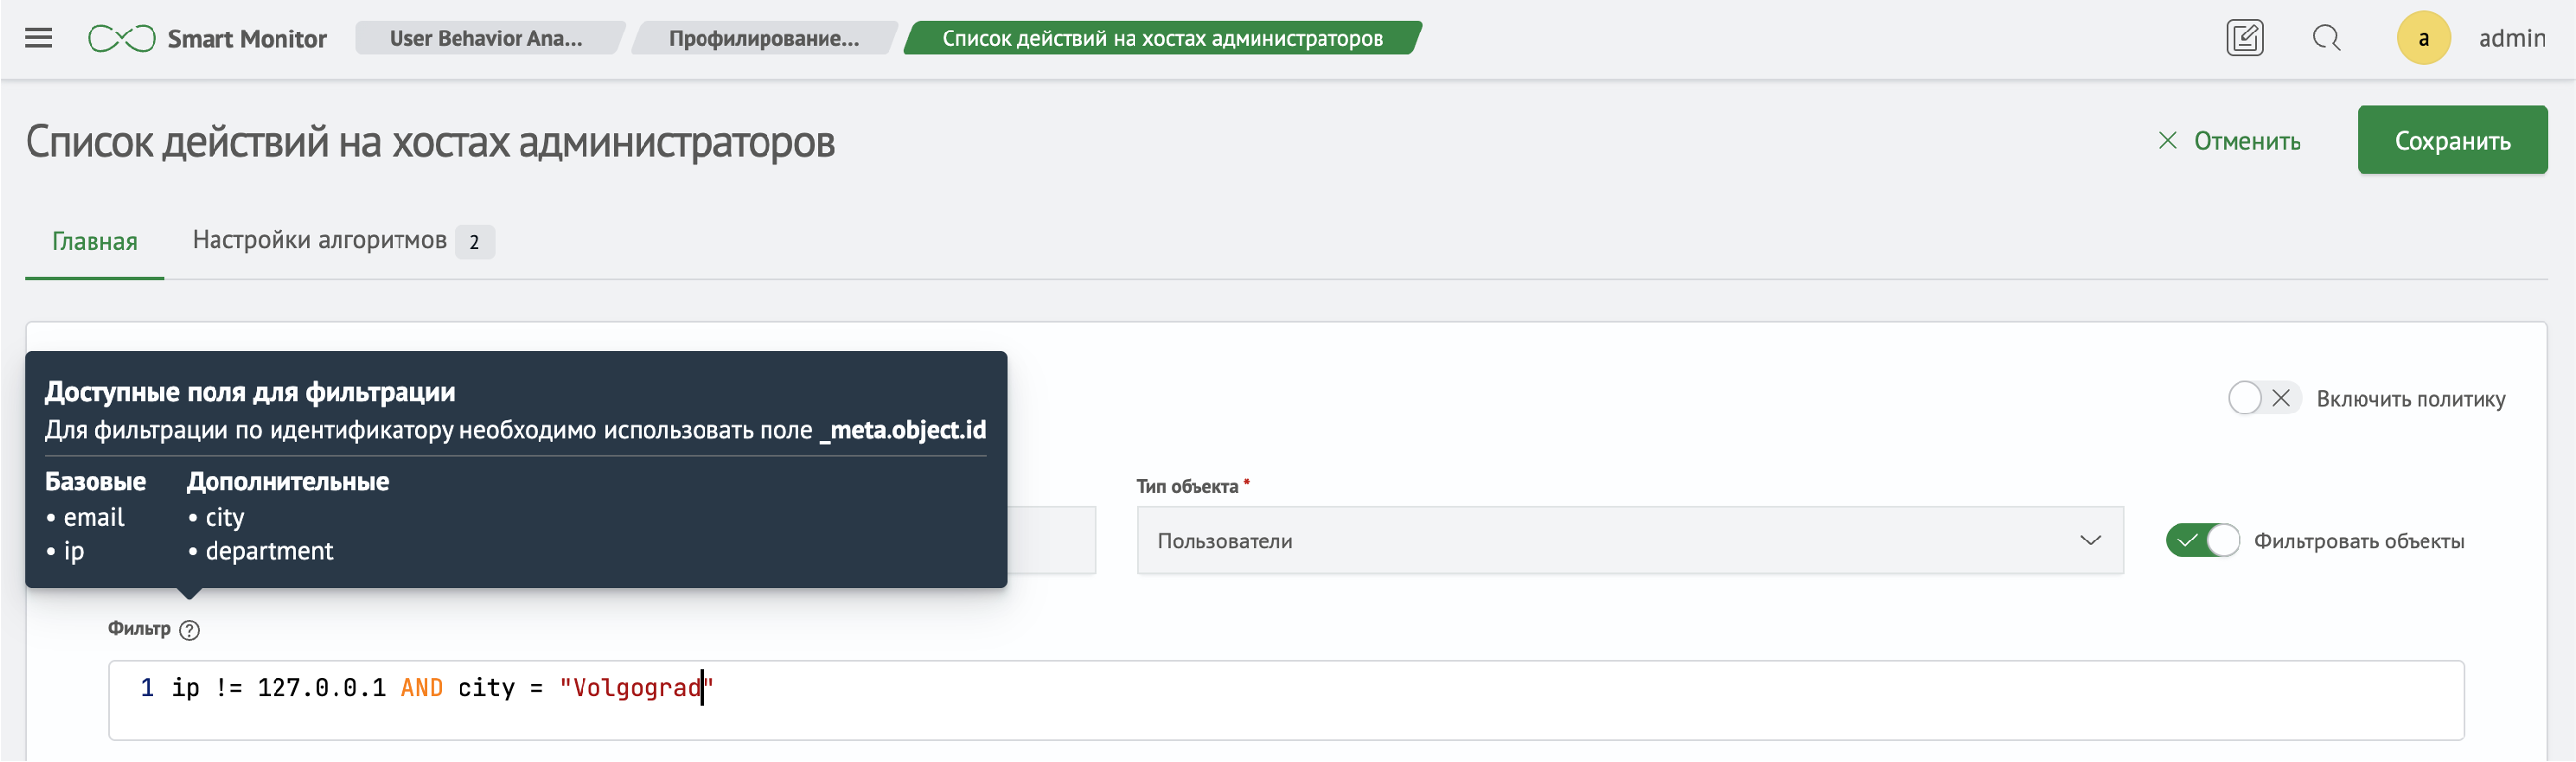Click the filter help question mark icon
This screenshot has width=2576, height=762.
click(x=189, y=630)
